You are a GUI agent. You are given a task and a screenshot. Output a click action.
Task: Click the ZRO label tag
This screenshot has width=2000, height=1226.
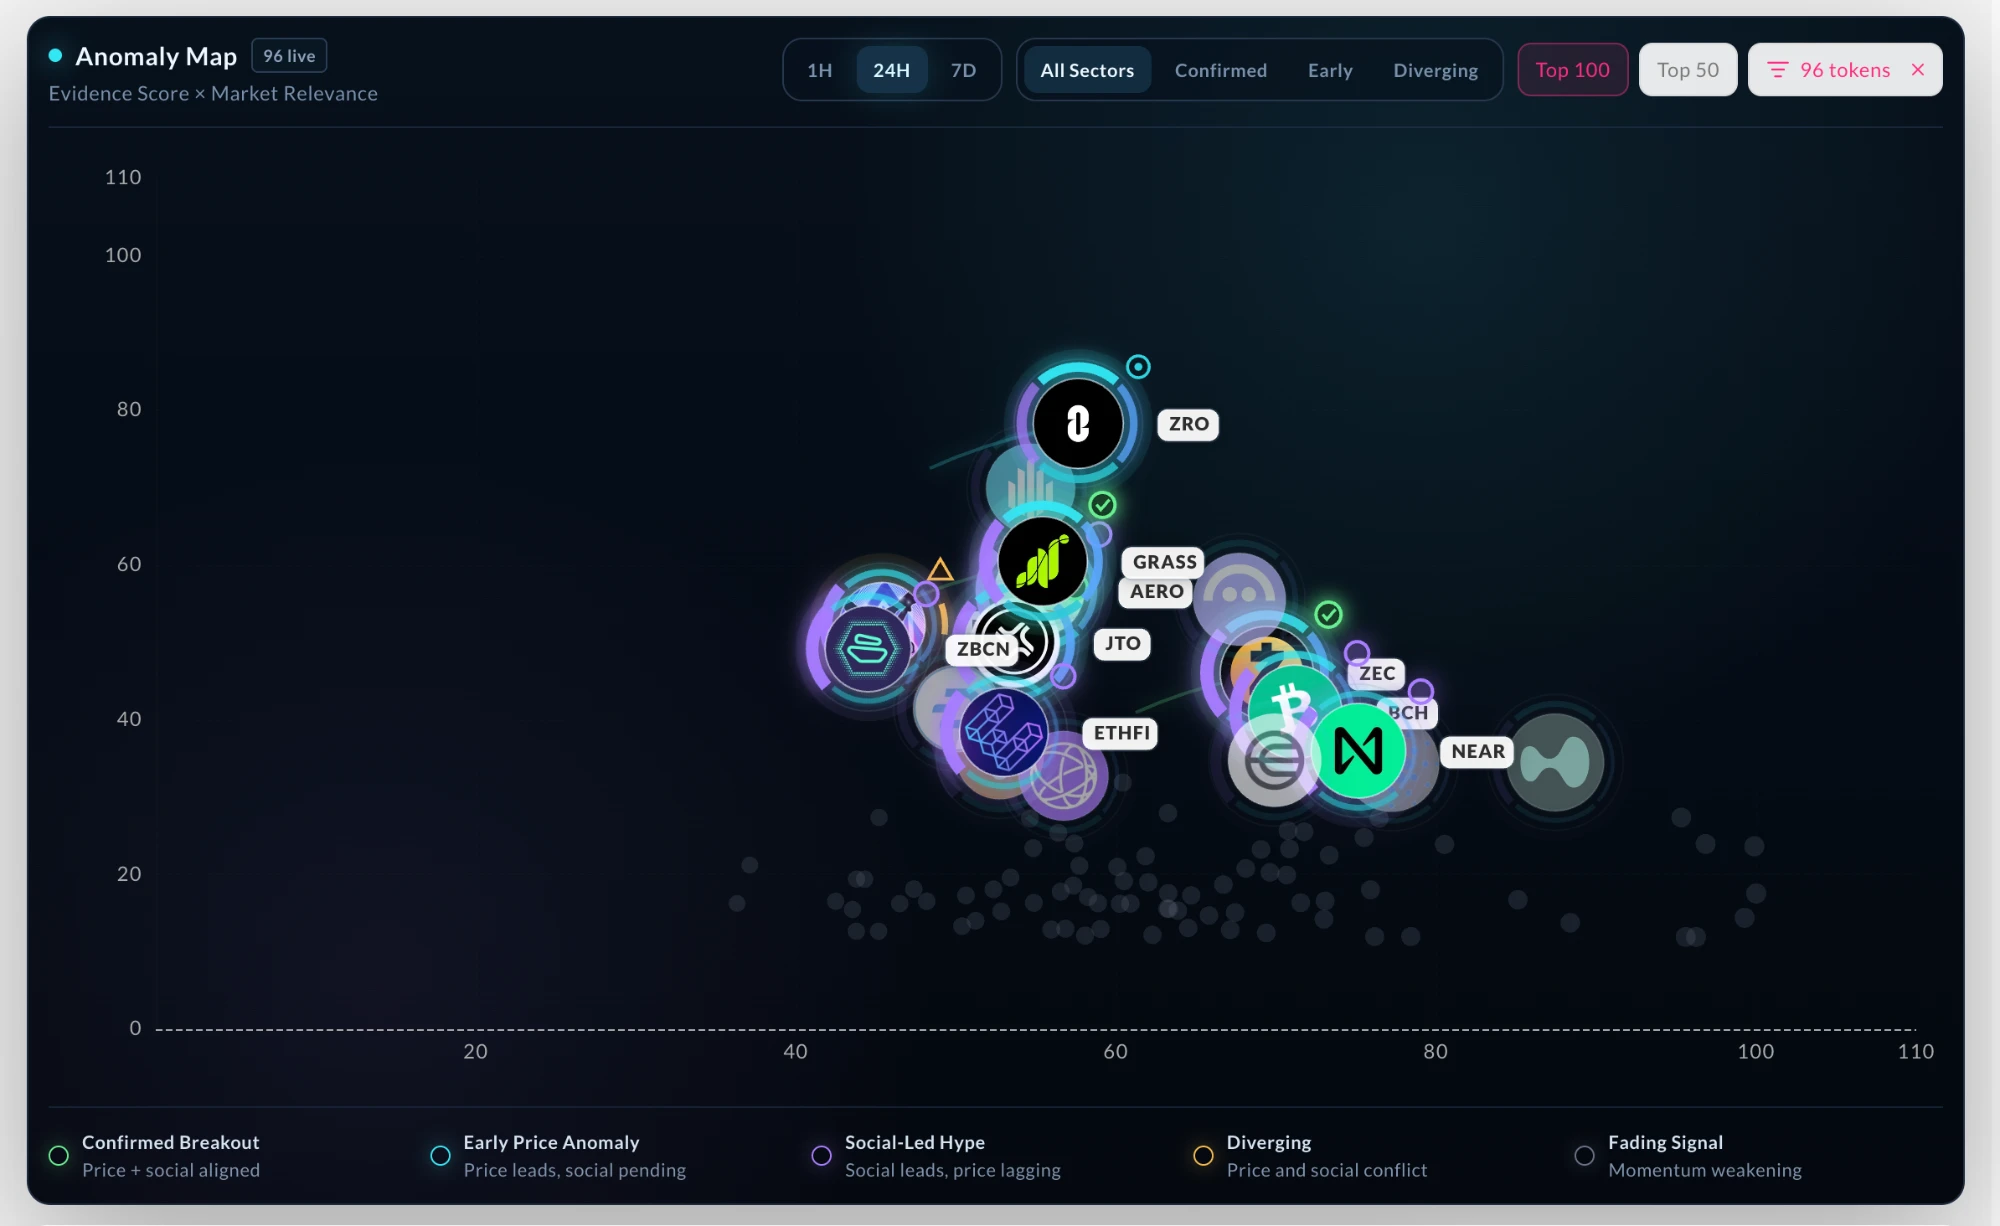point(1188,424)
